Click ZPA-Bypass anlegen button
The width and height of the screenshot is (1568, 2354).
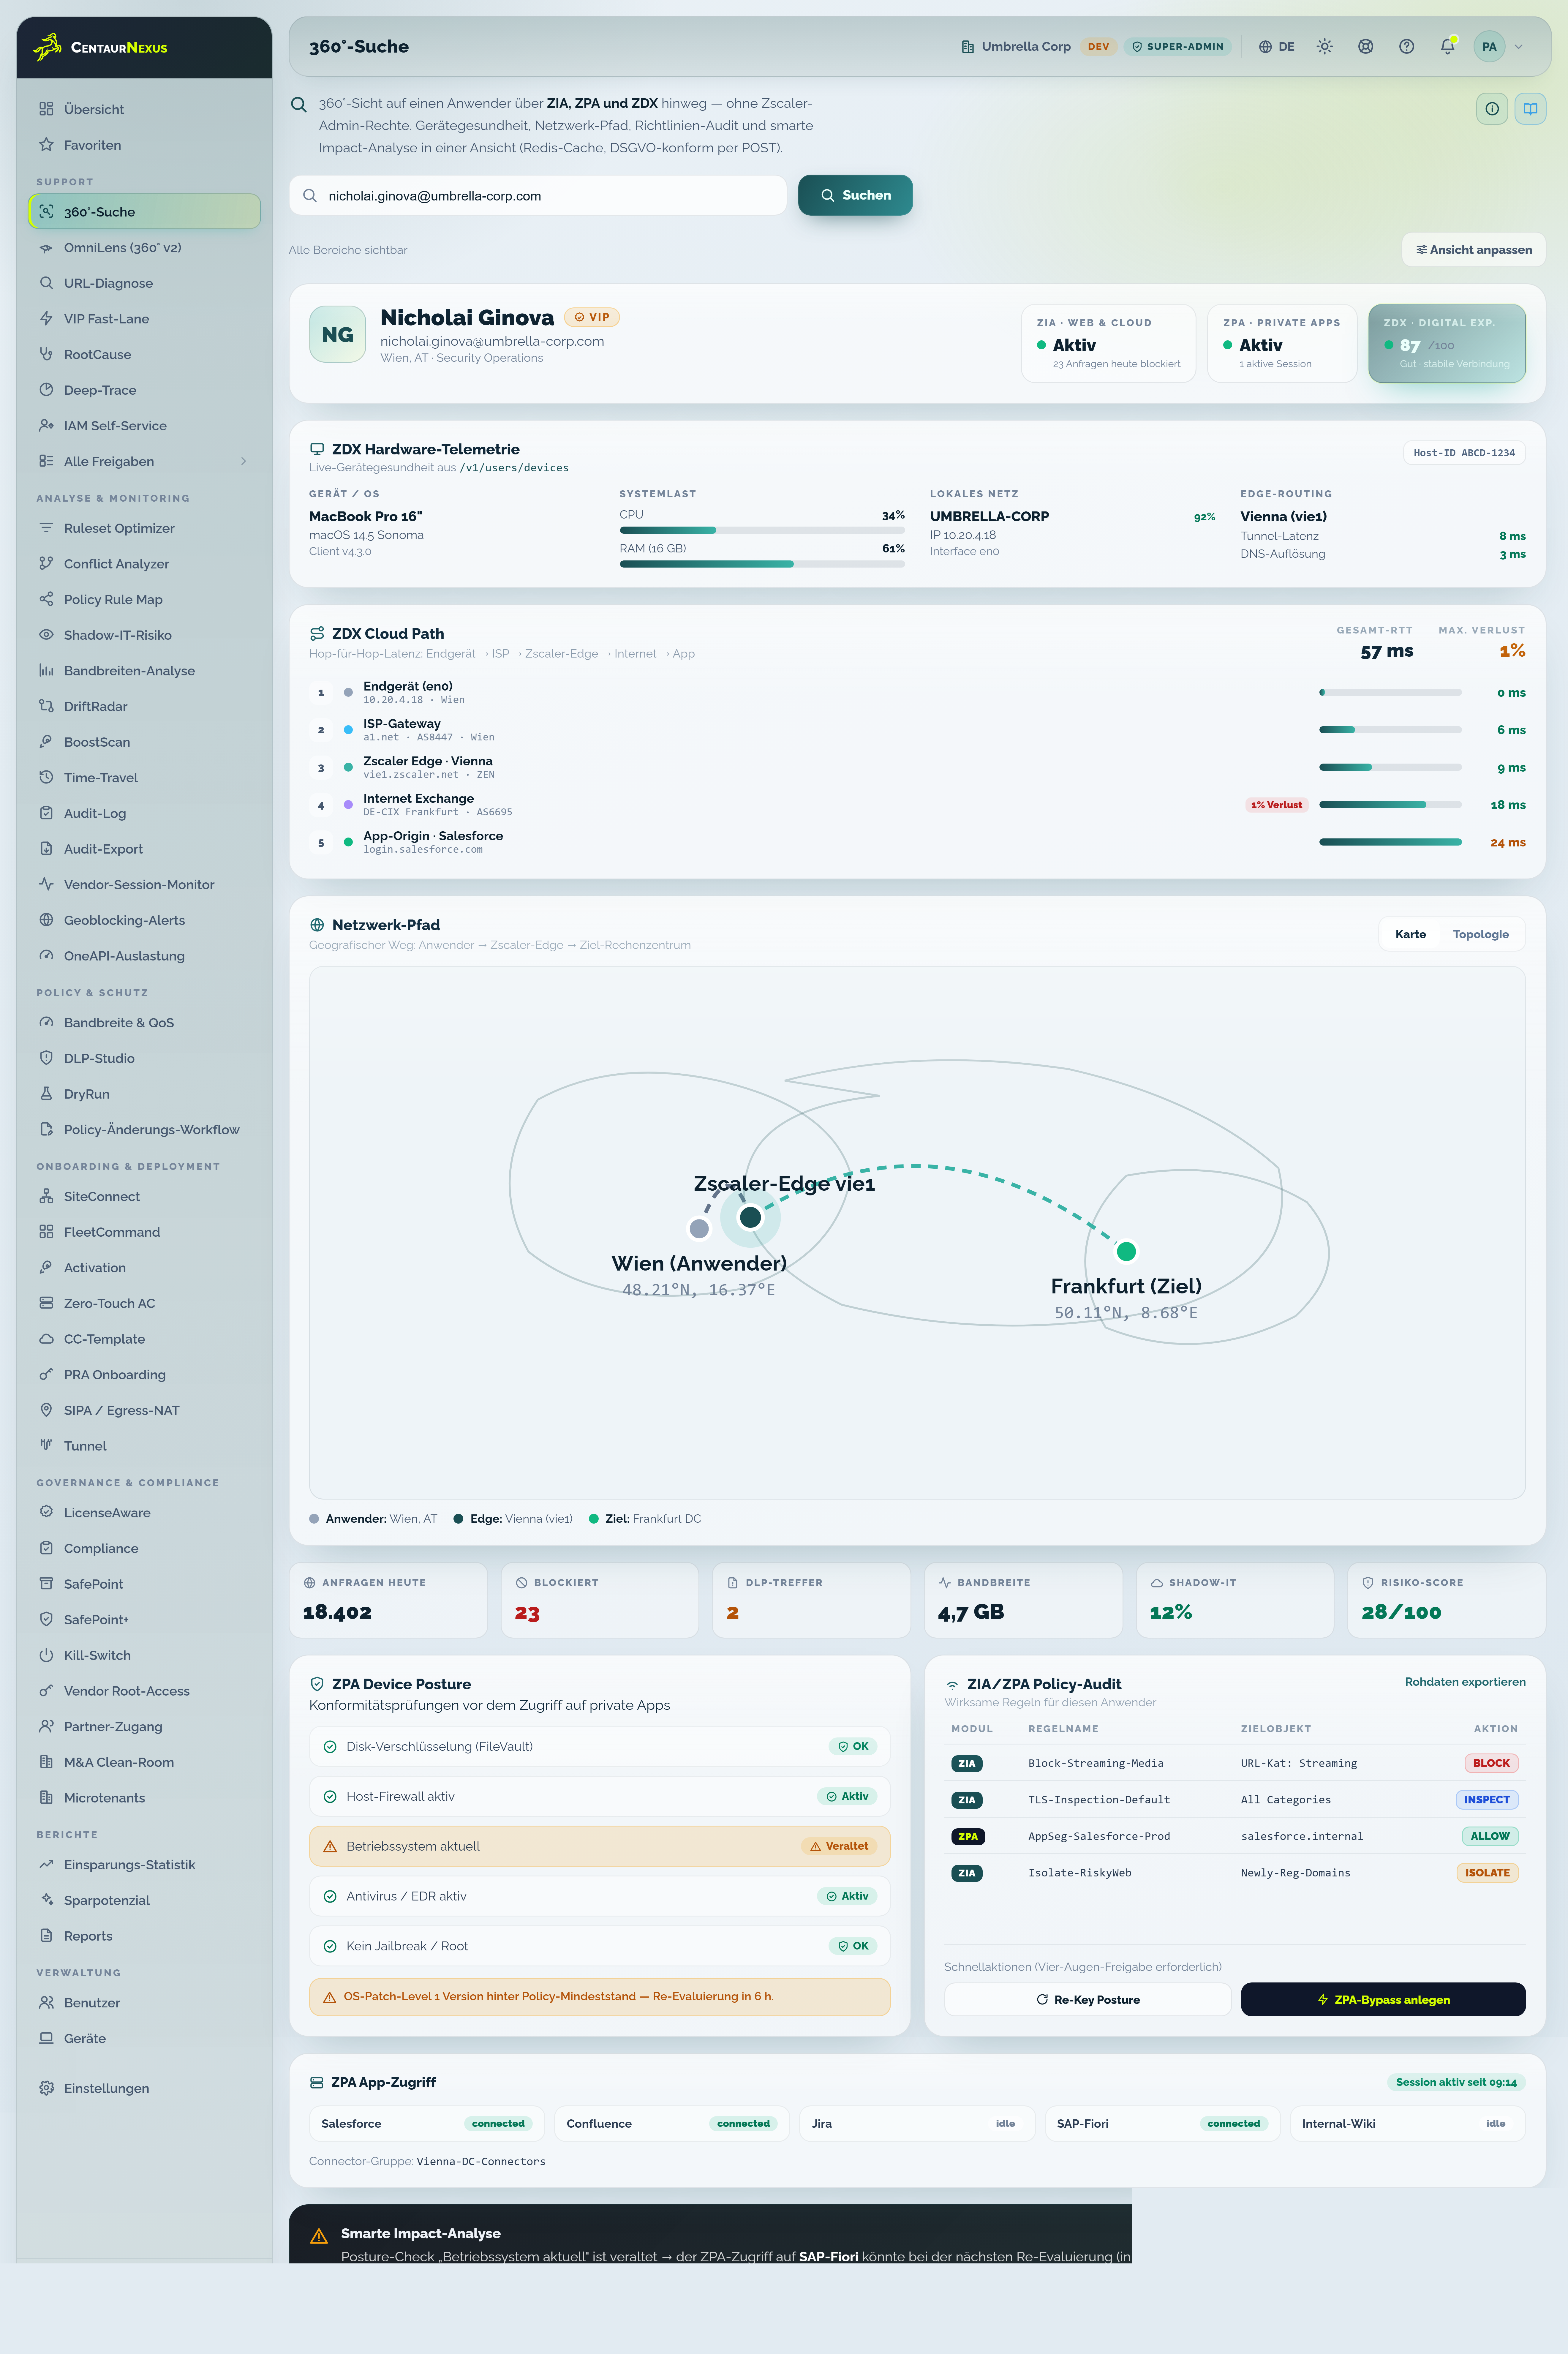(1383, 1999)
